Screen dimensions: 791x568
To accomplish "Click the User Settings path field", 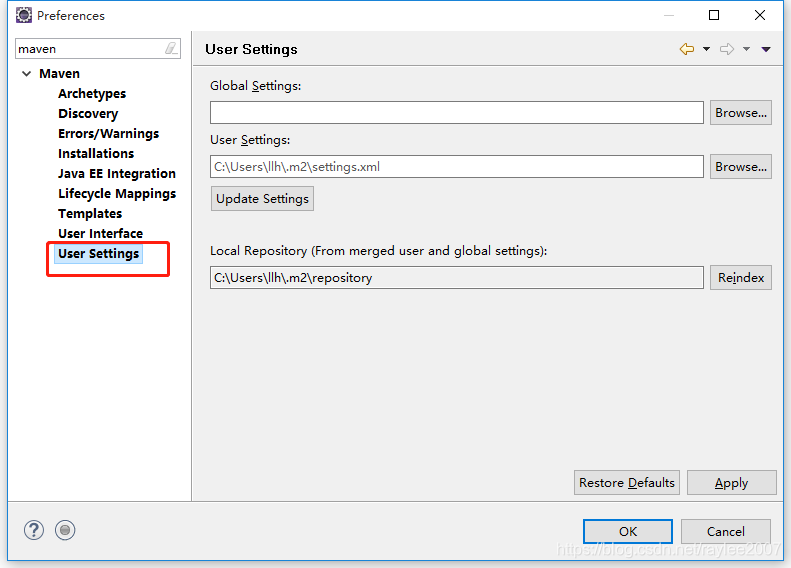I will click(457, 166).
